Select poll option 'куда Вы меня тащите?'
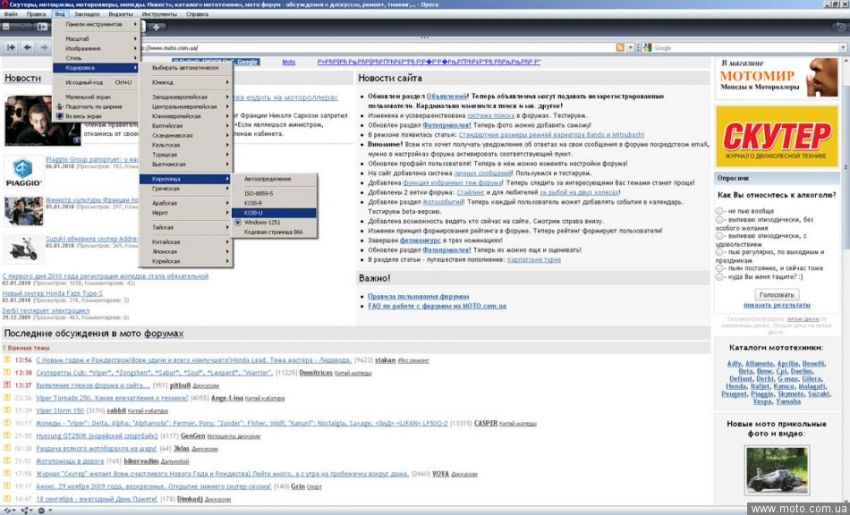This screenshot has width=850, height=515. tap(719, 276)
